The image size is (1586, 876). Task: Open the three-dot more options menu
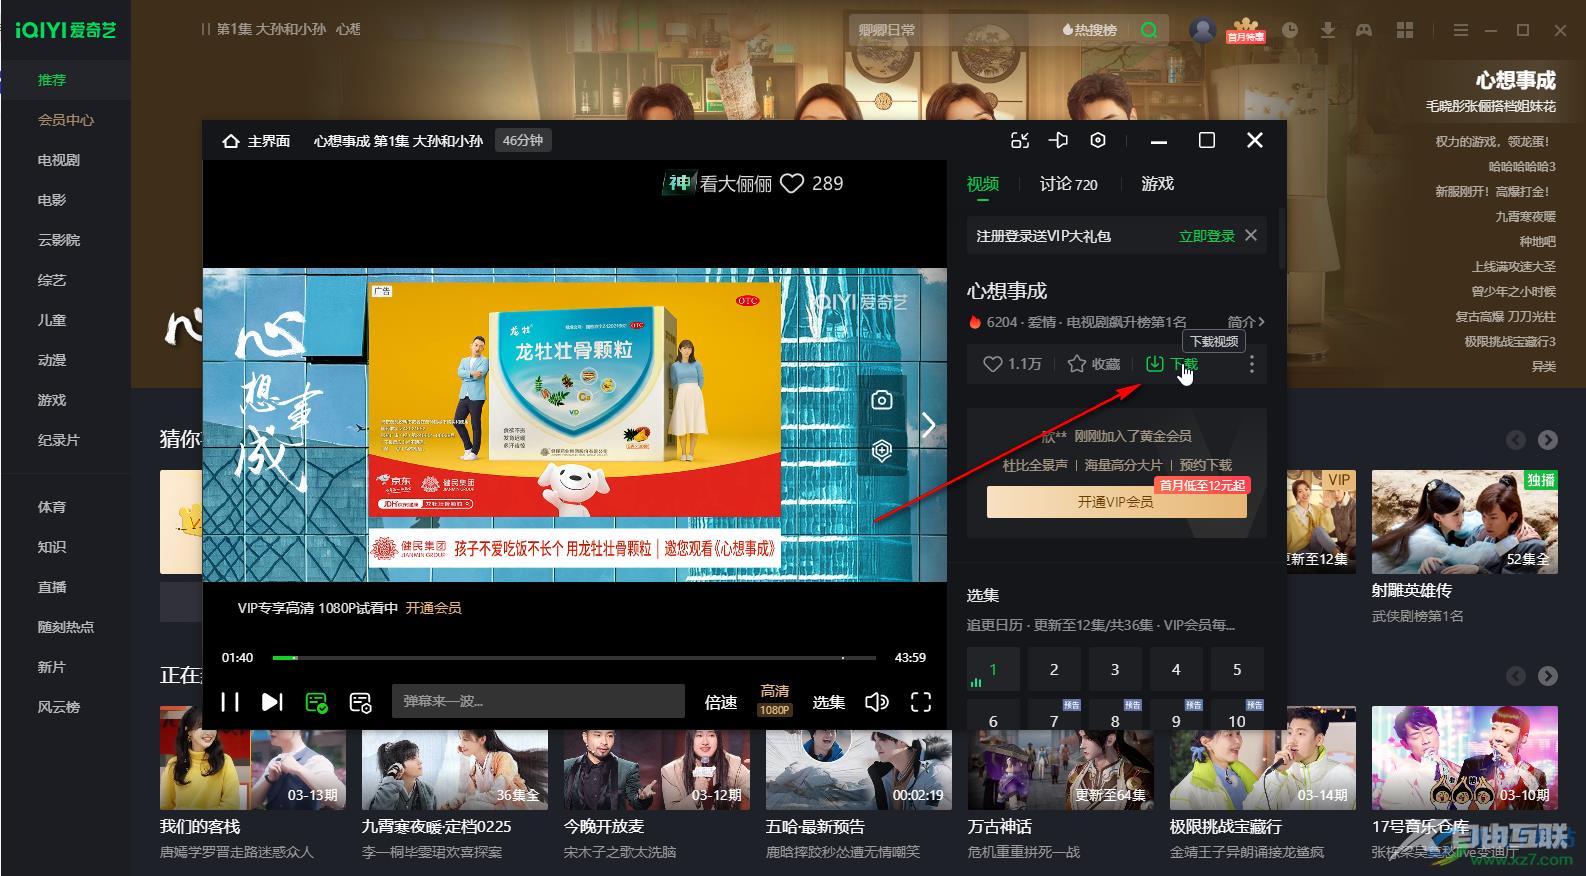point(1251,364)
